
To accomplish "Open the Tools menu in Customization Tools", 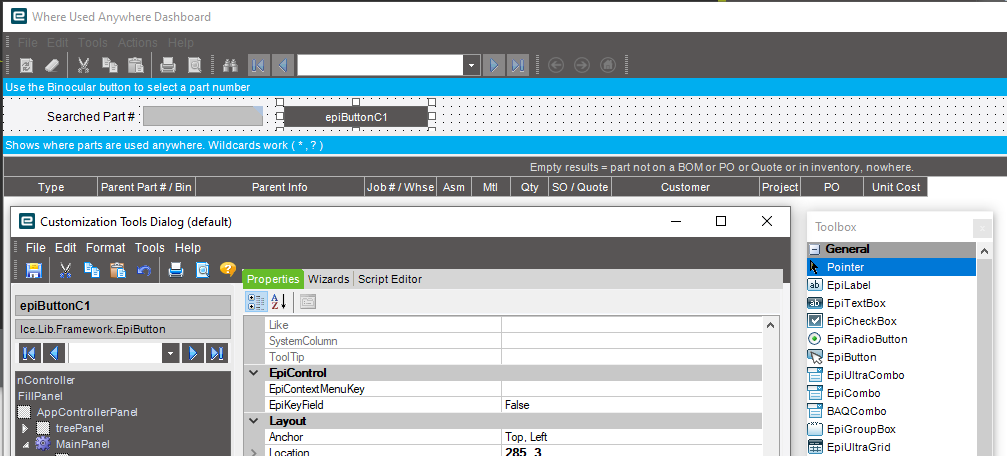I will pos(150,248).
